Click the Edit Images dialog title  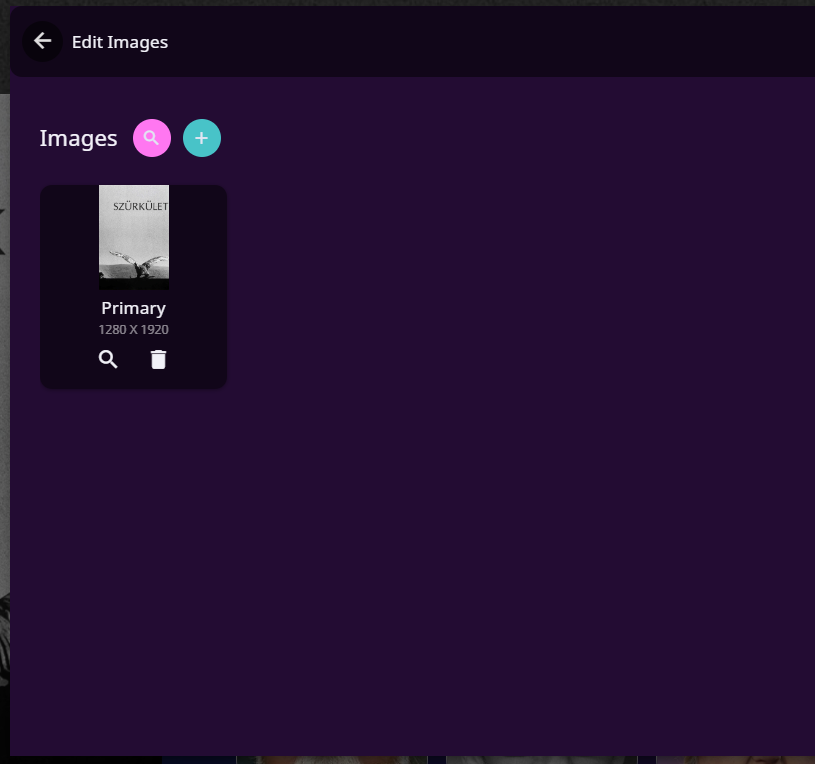click(x=120, y=42)
